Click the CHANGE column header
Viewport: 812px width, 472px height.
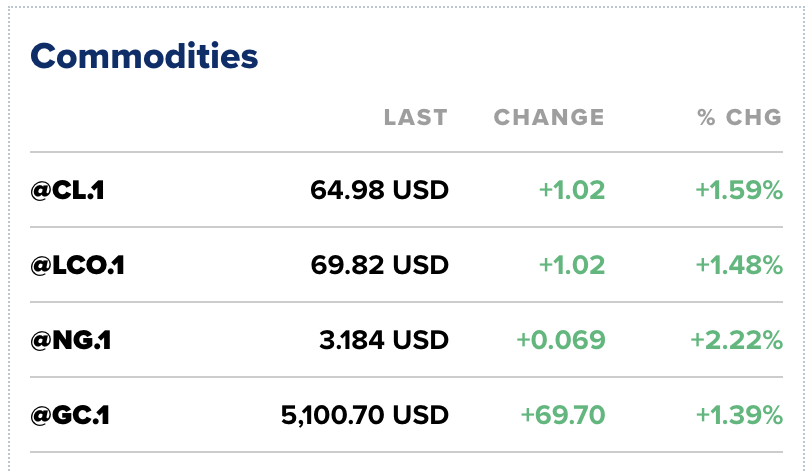549,118
